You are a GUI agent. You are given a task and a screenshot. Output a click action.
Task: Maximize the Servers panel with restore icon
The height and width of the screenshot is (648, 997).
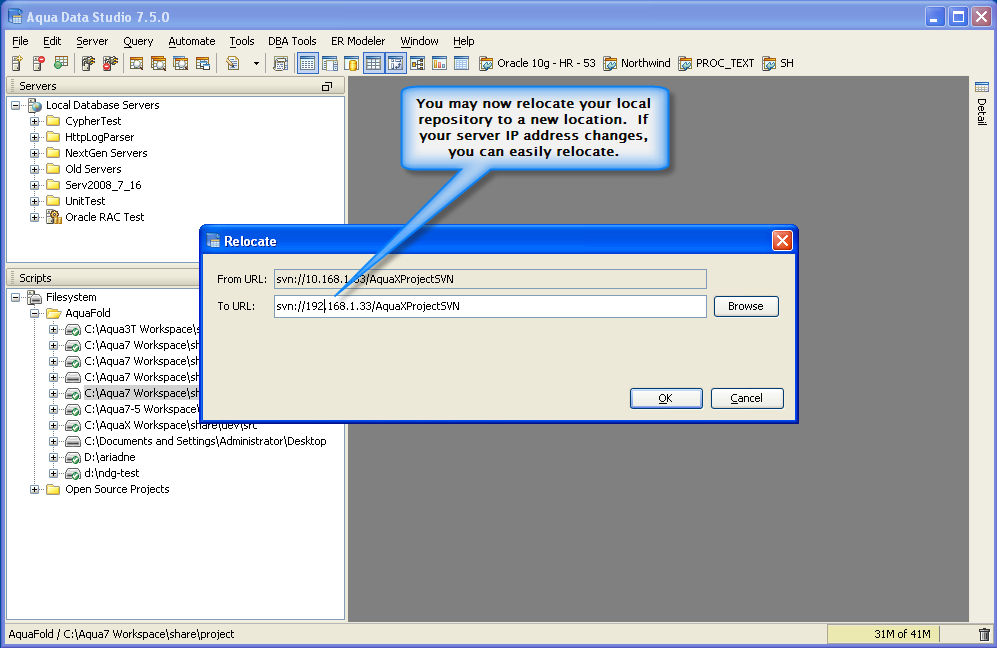(x=327, y=86)
